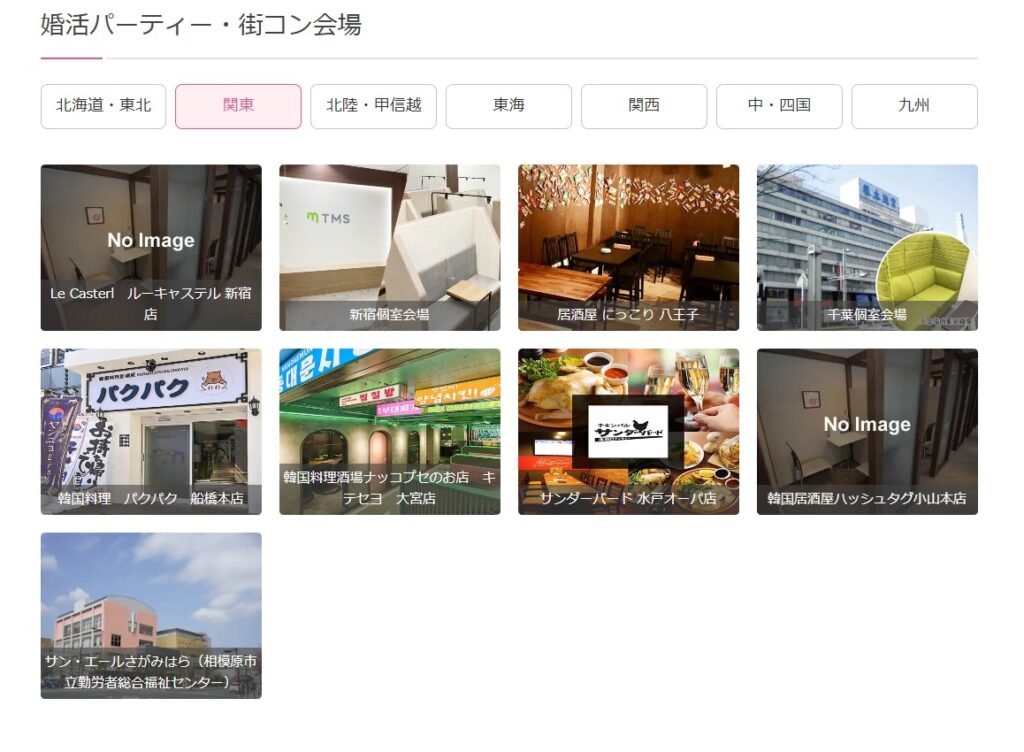Open the 中・四国 region filter
This screenshot has height=752, width=1024.
tap(778, 105)
